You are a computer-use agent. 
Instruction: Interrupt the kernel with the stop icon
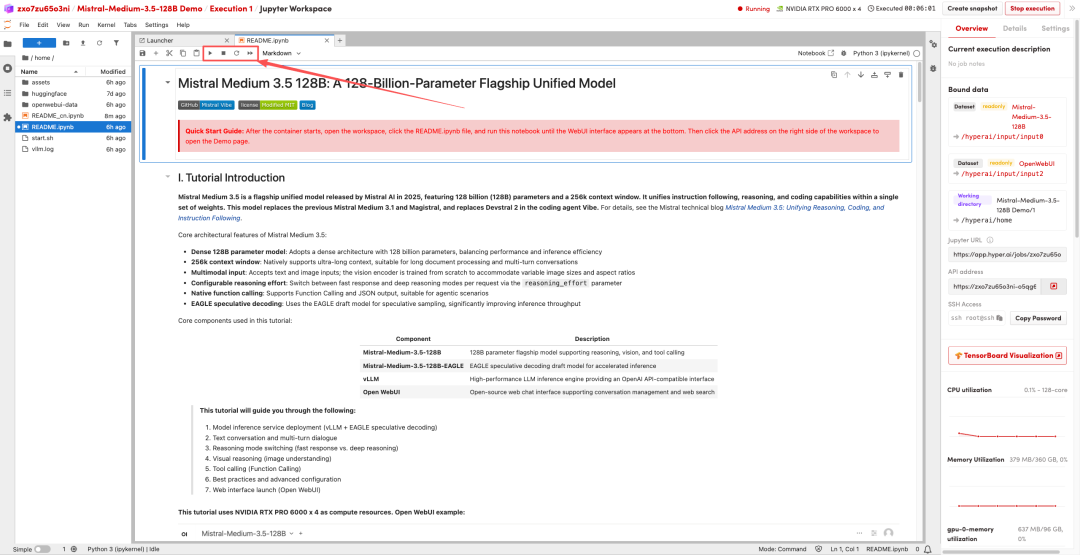[x=223, y=53]
